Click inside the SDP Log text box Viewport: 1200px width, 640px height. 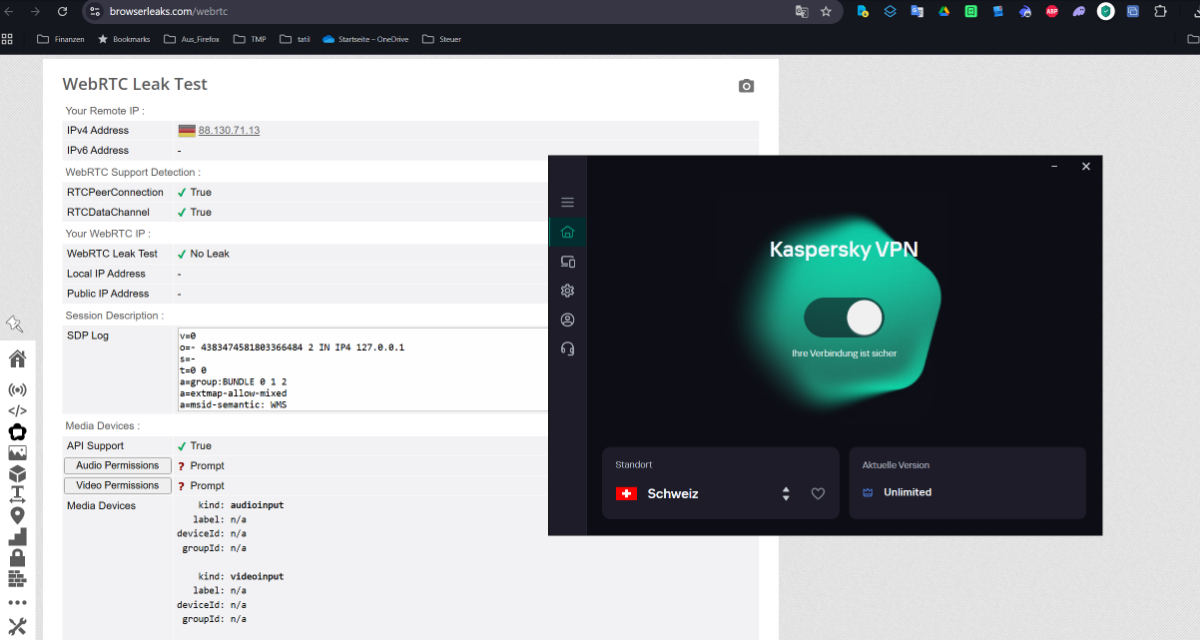(x=362, y=368)
